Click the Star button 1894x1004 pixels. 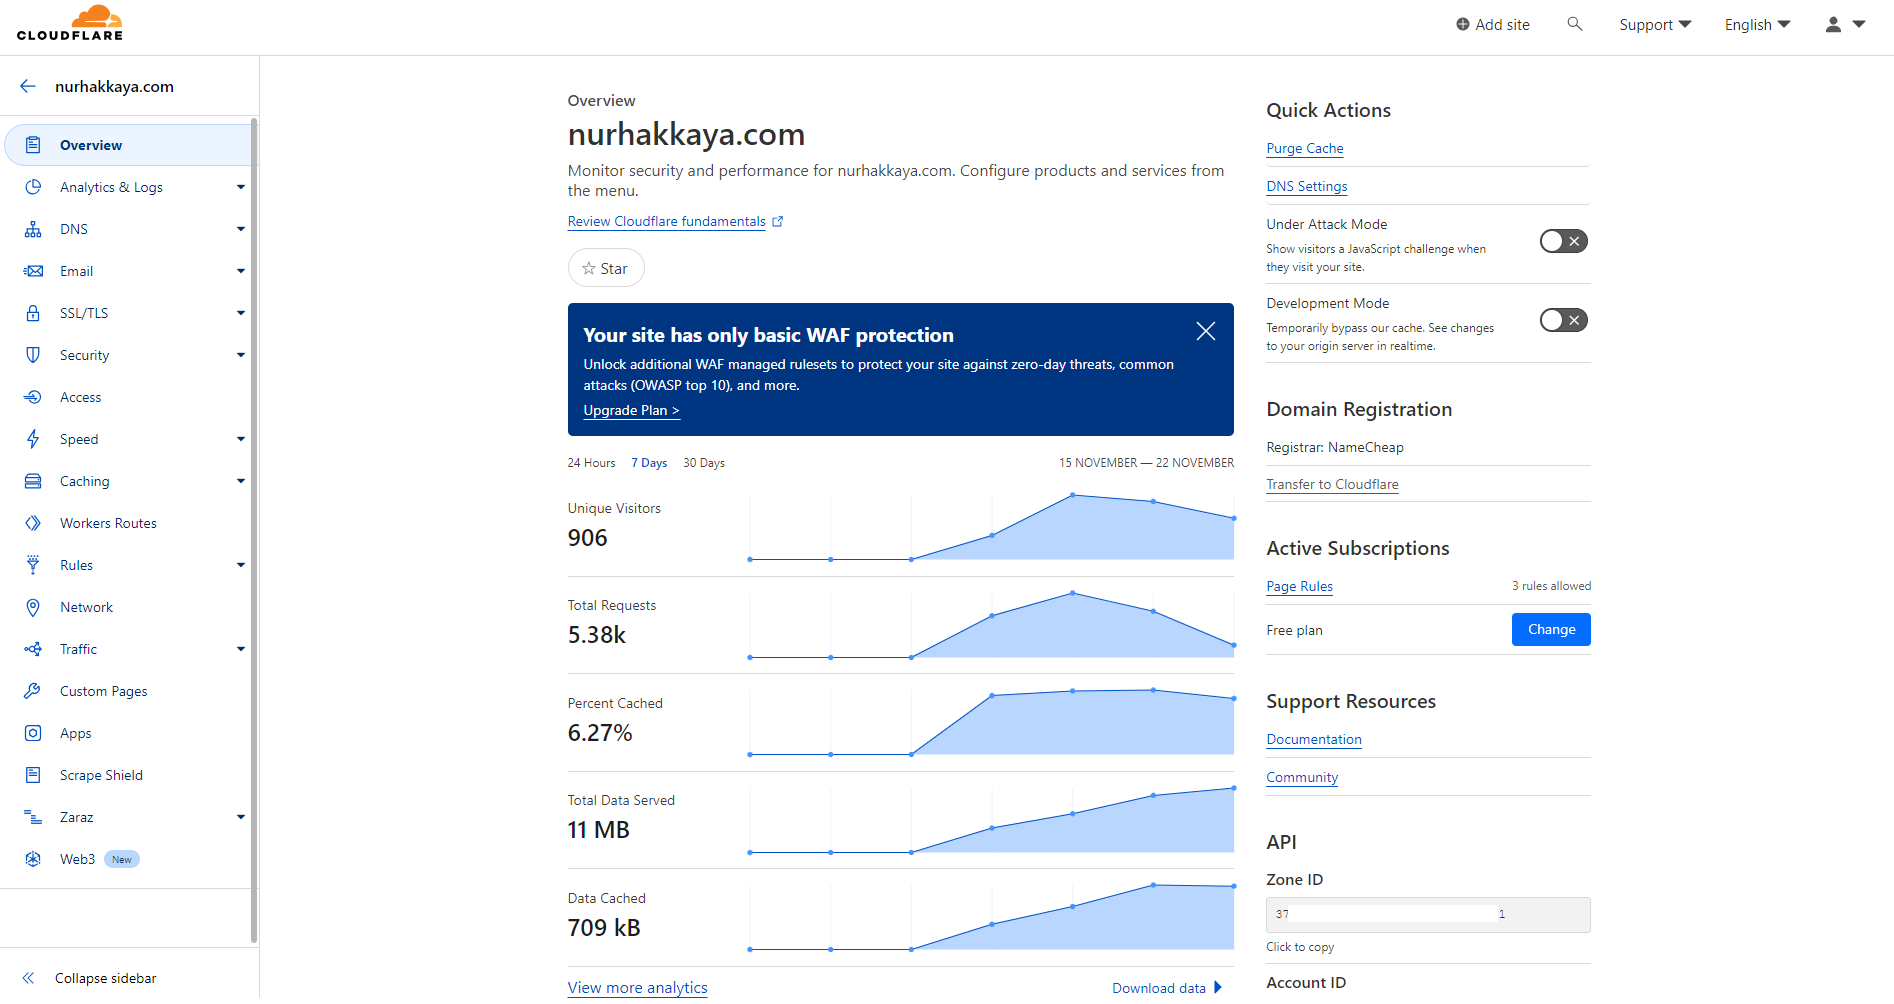tap(606, 268)
